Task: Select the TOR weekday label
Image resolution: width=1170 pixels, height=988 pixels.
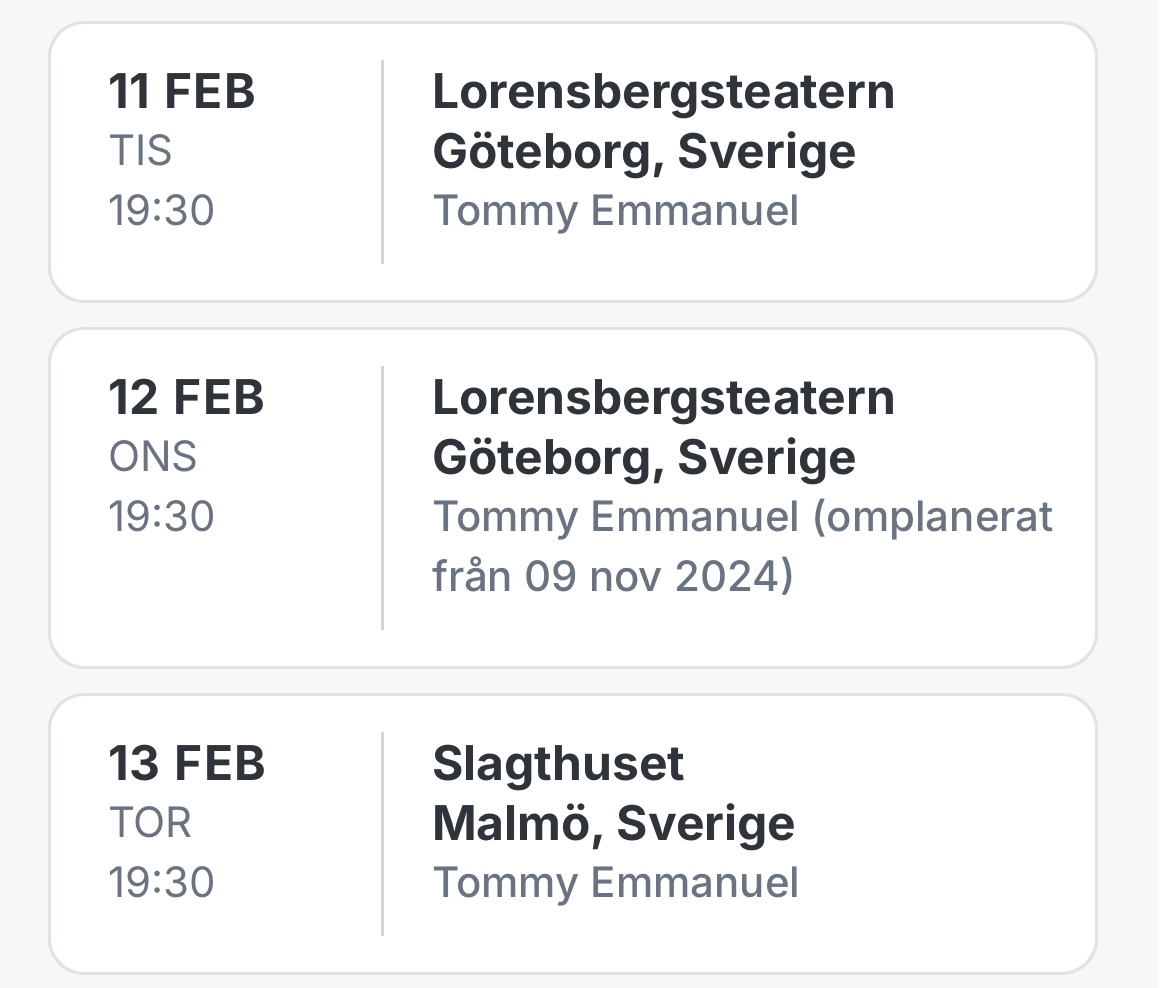Action: point(150,823)
